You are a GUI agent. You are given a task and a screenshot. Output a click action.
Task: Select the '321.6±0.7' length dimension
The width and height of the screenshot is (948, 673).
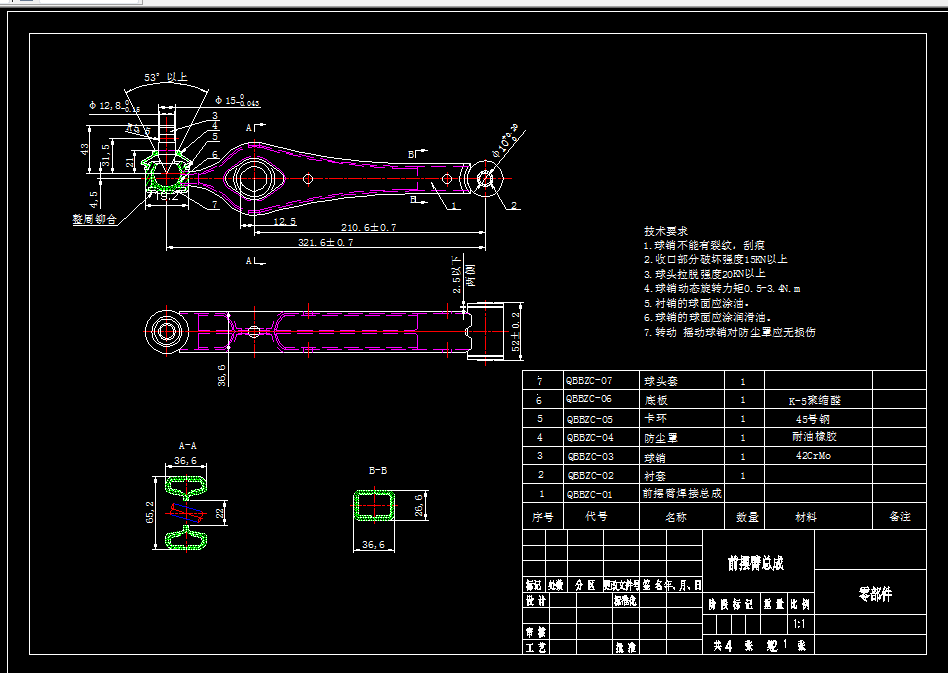[326, 242]
